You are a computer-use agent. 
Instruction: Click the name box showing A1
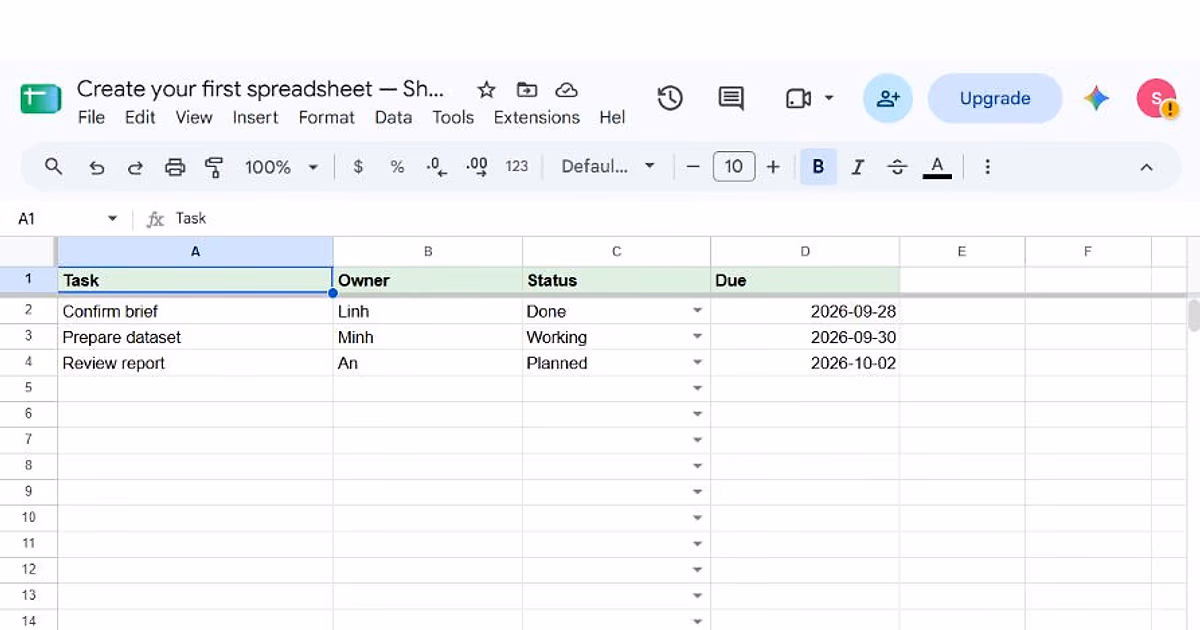coord(58,218)
